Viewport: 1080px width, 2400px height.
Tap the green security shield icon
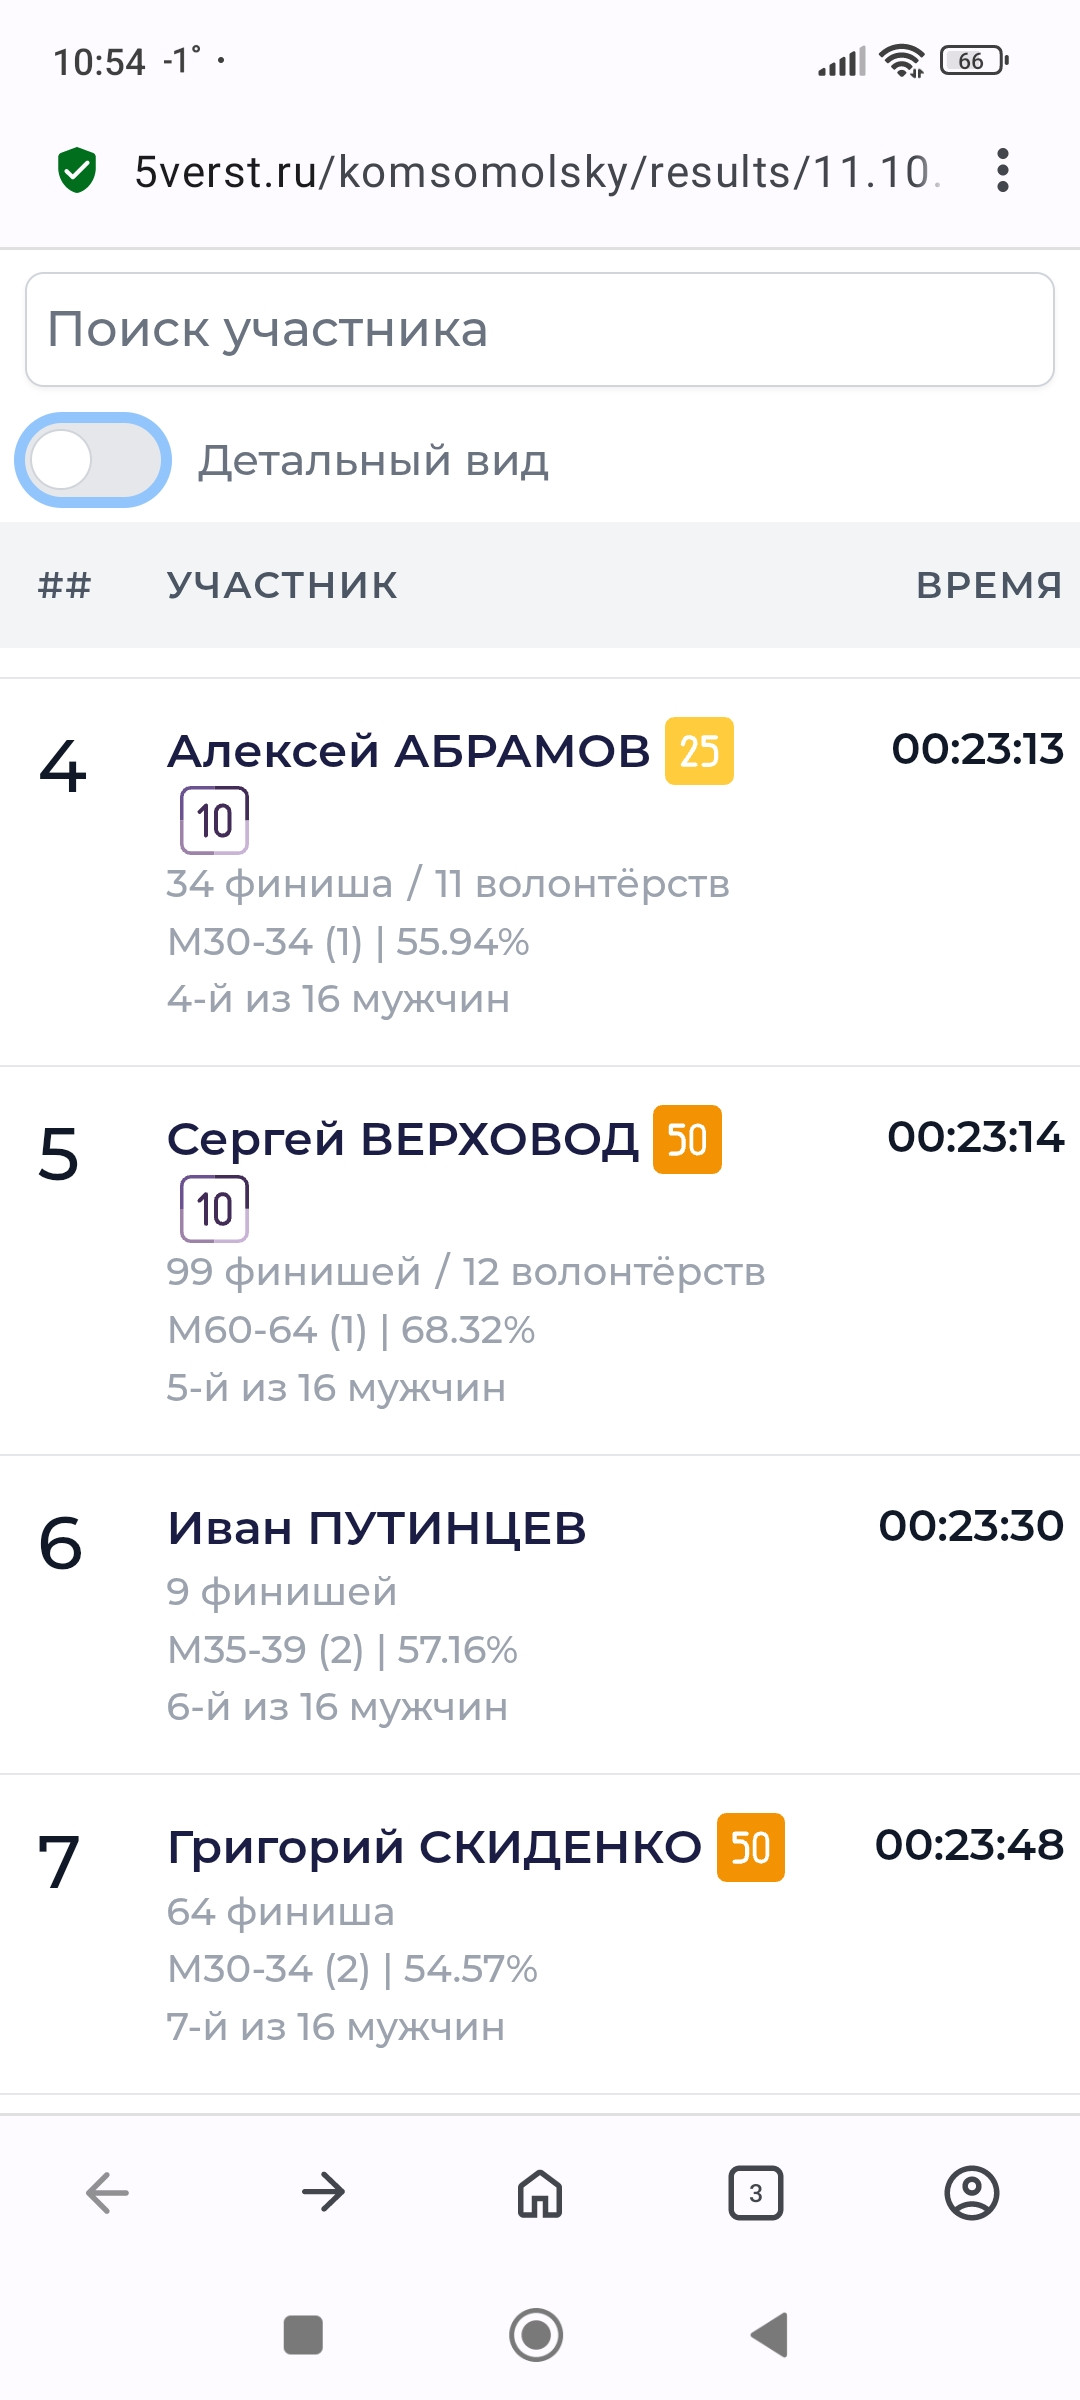click(77, 170)
